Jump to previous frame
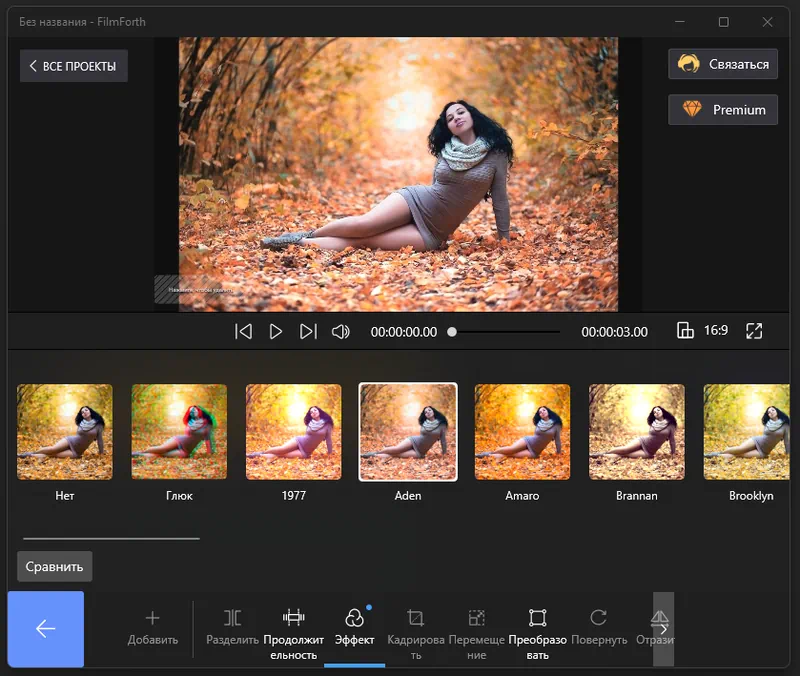This screenshot has width=800, height=676. 243,332
